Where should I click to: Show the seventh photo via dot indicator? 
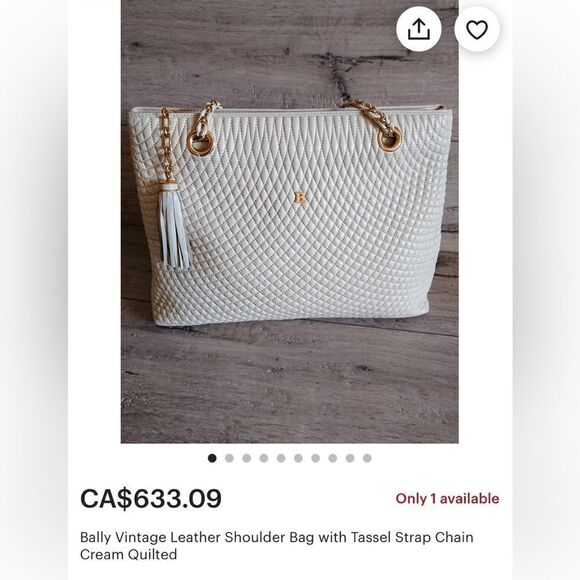coord(316,458)
